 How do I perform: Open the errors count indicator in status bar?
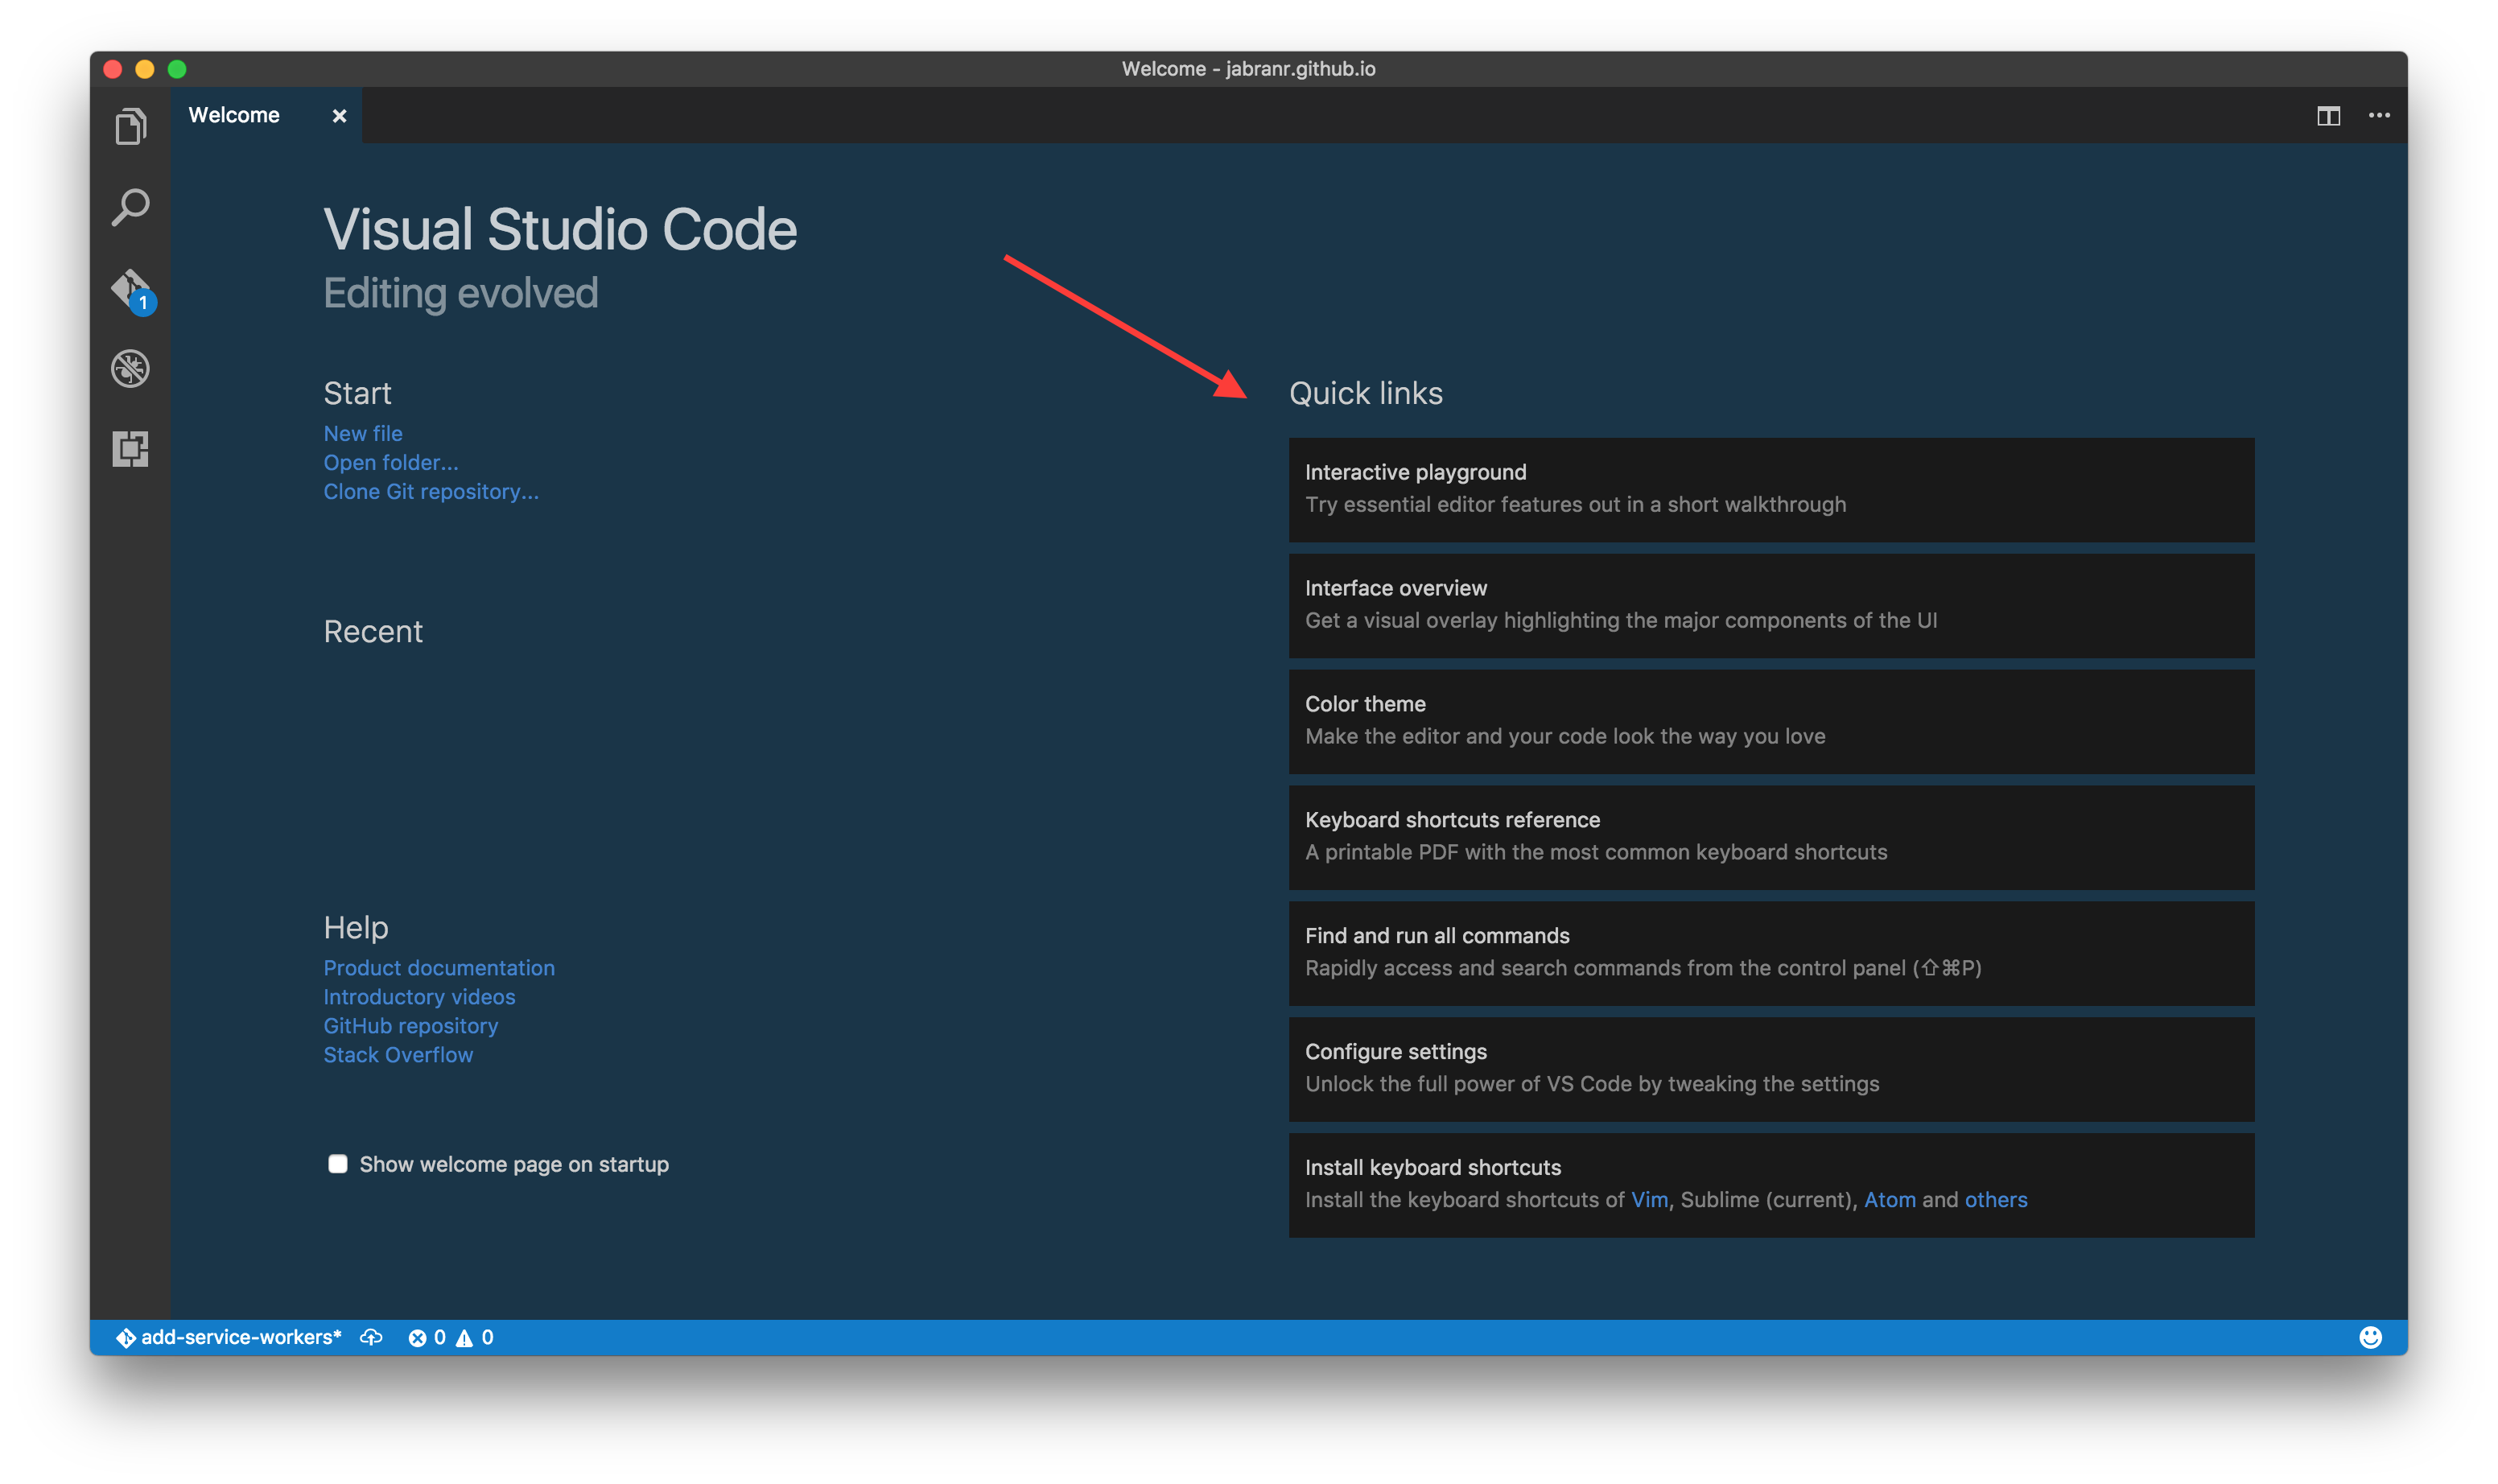click(x=427, y=1337)
